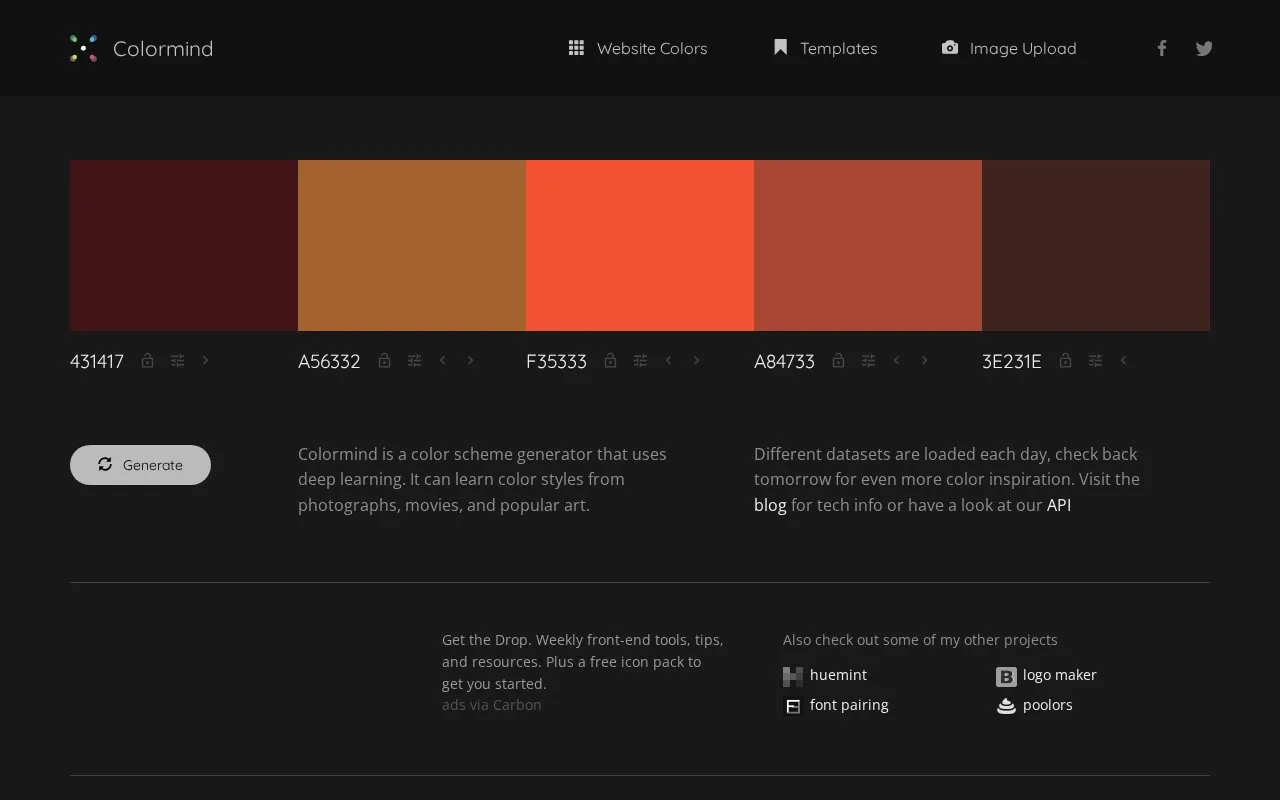Visit the huemint project
This screenshot has height=800, width=1280.
tap(825, 675)
